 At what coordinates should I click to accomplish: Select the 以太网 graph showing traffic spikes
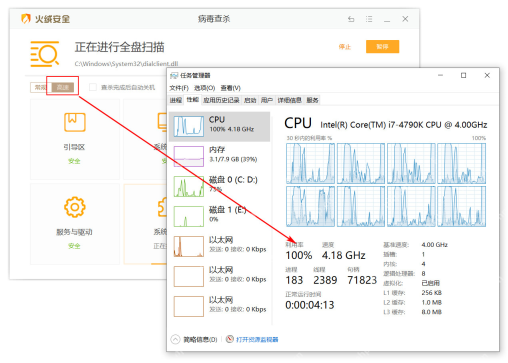[189, 246]
